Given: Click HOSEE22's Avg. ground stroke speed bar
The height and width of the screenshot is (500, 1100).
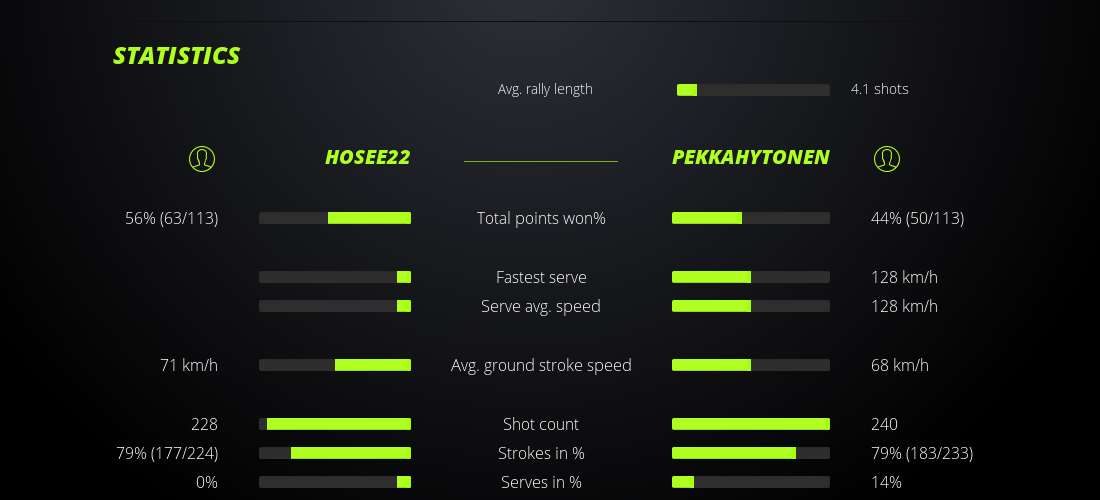Looking at the screenshot, I should tap(335, 365).
